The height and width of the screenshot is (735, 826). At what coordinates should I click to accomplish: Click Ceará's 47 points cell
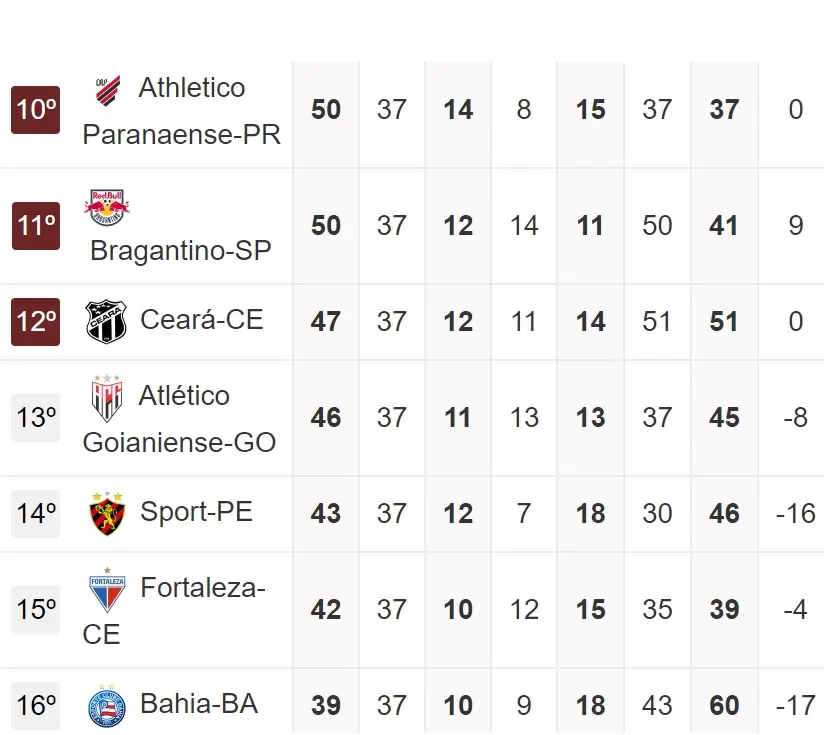(x=326, y=322)
